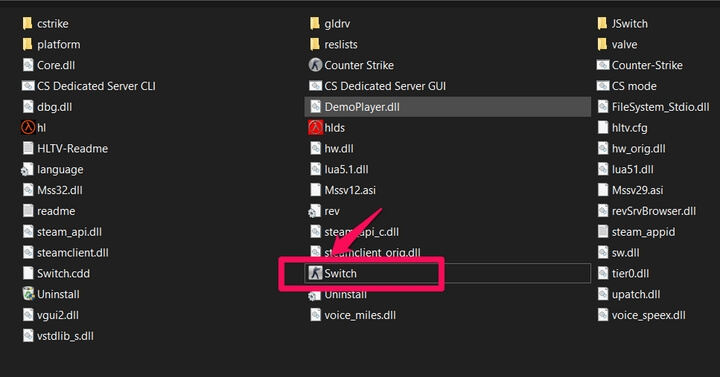Select CS Dedicated Server GUI shortcut
Screen dimensions: 720x377
[x=377, y=86]
